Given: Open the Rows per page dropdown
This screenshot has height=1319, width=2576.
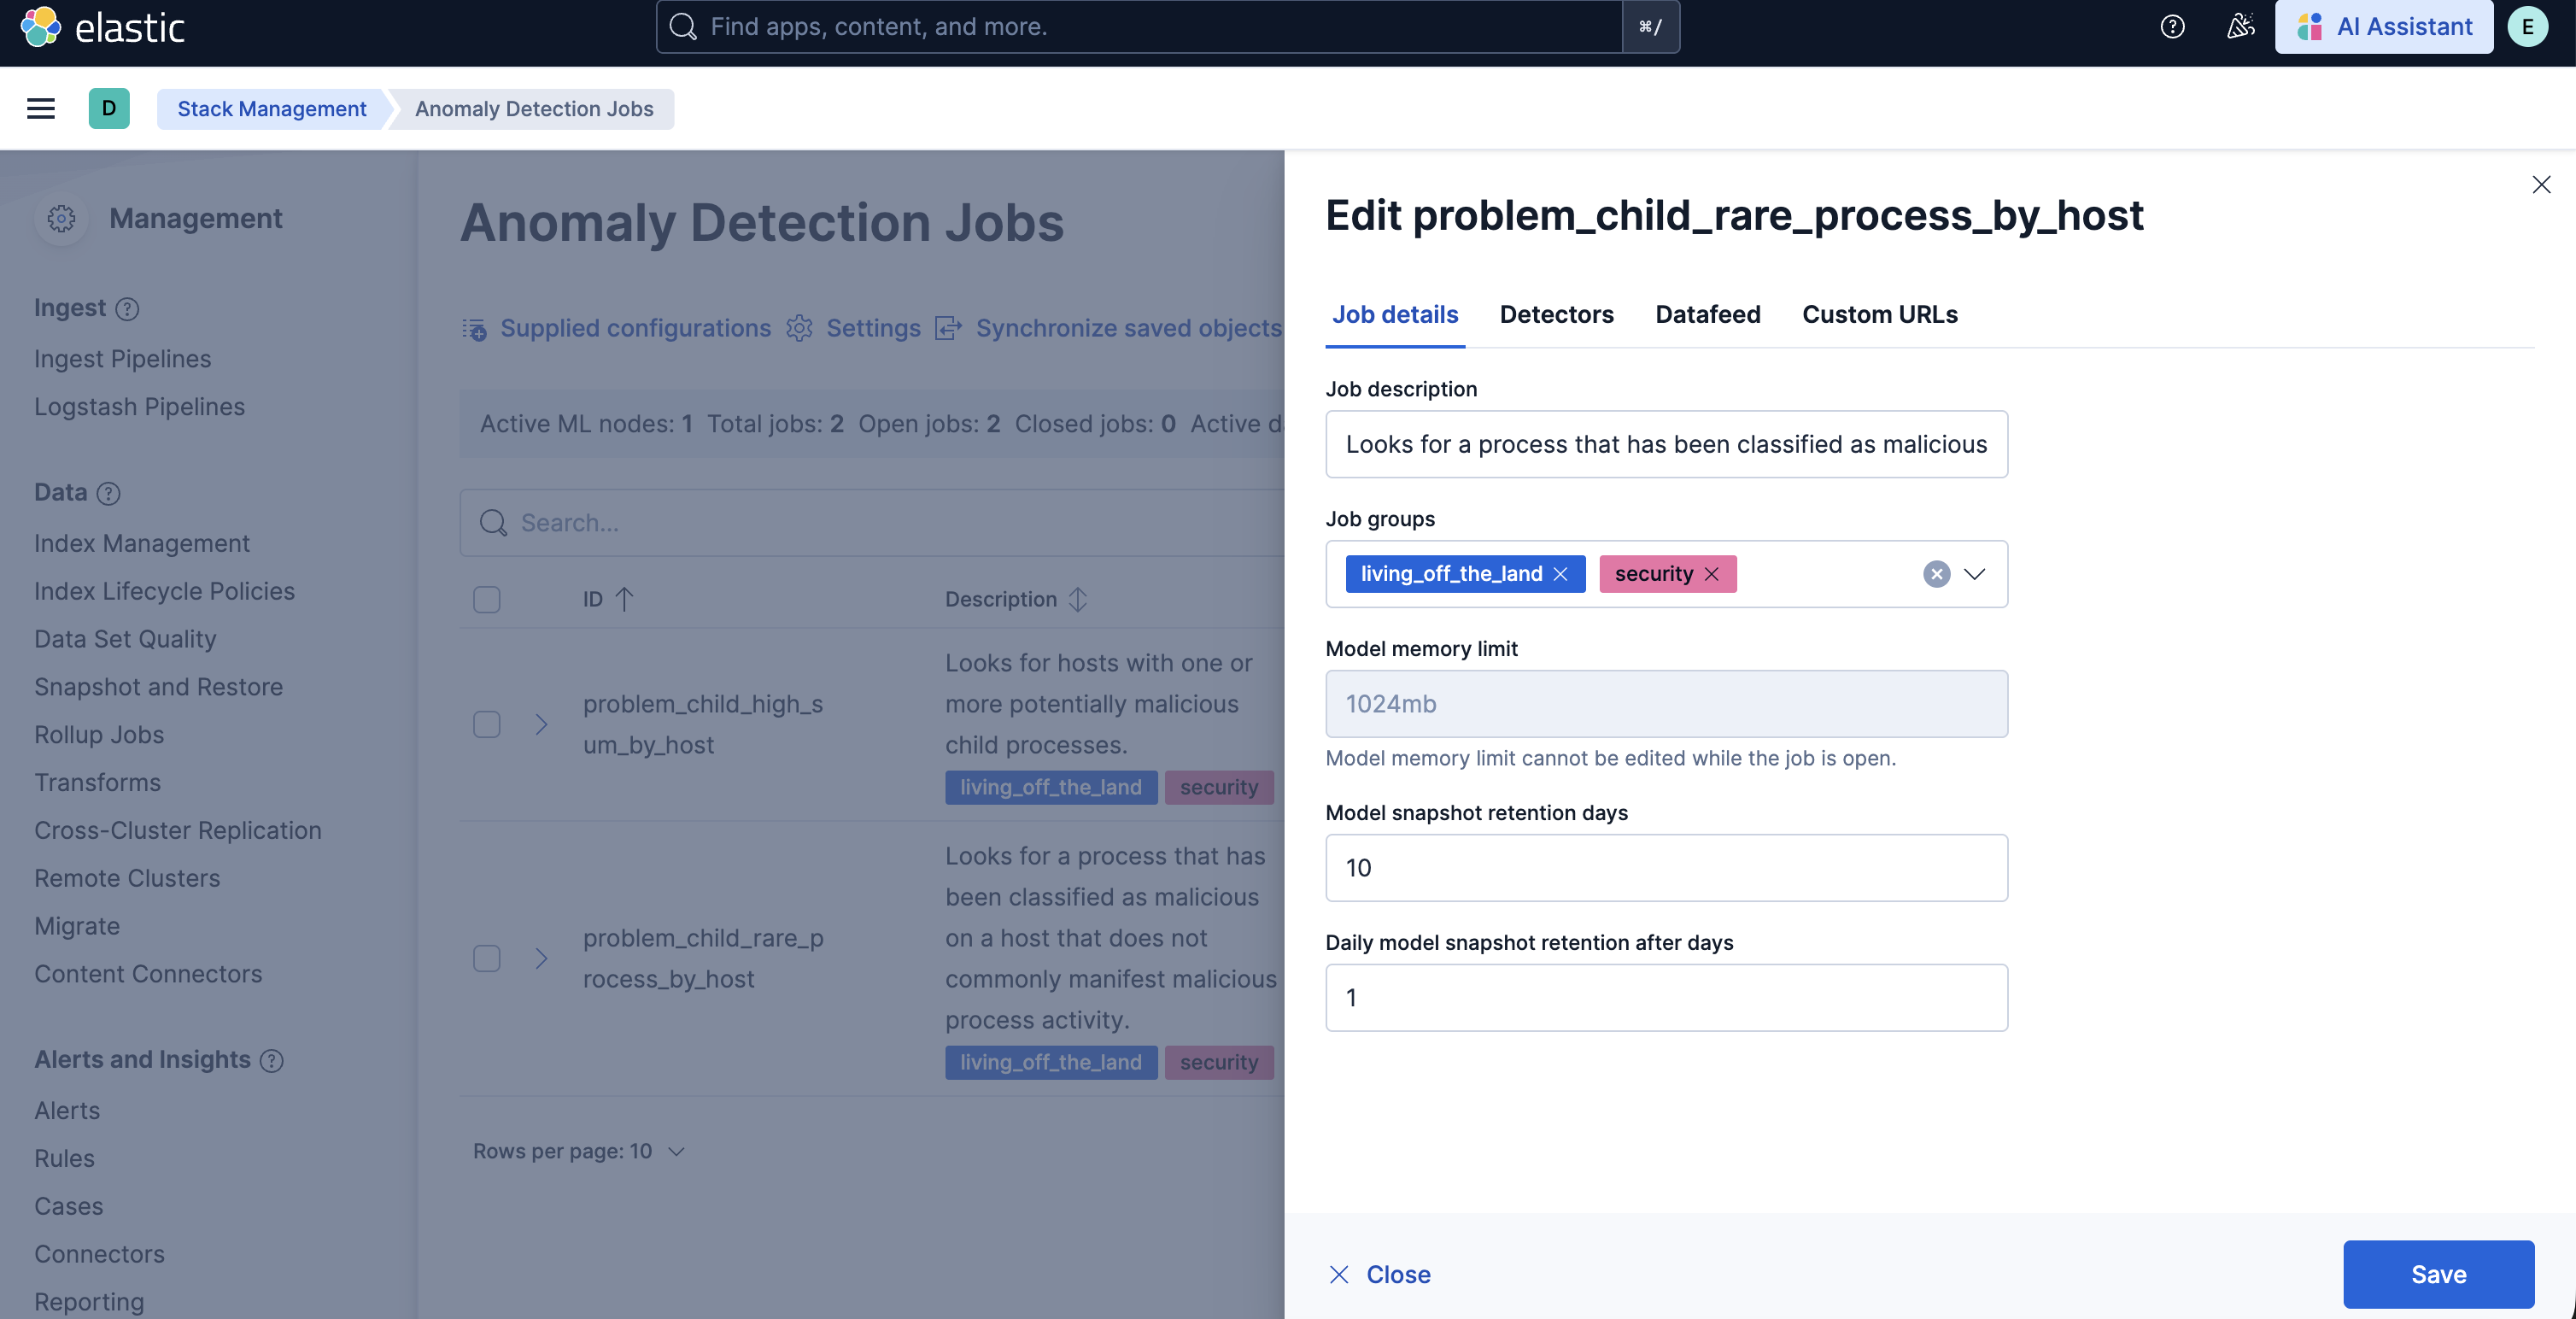Looking at the screenshot, I should tap(580, 1151).
